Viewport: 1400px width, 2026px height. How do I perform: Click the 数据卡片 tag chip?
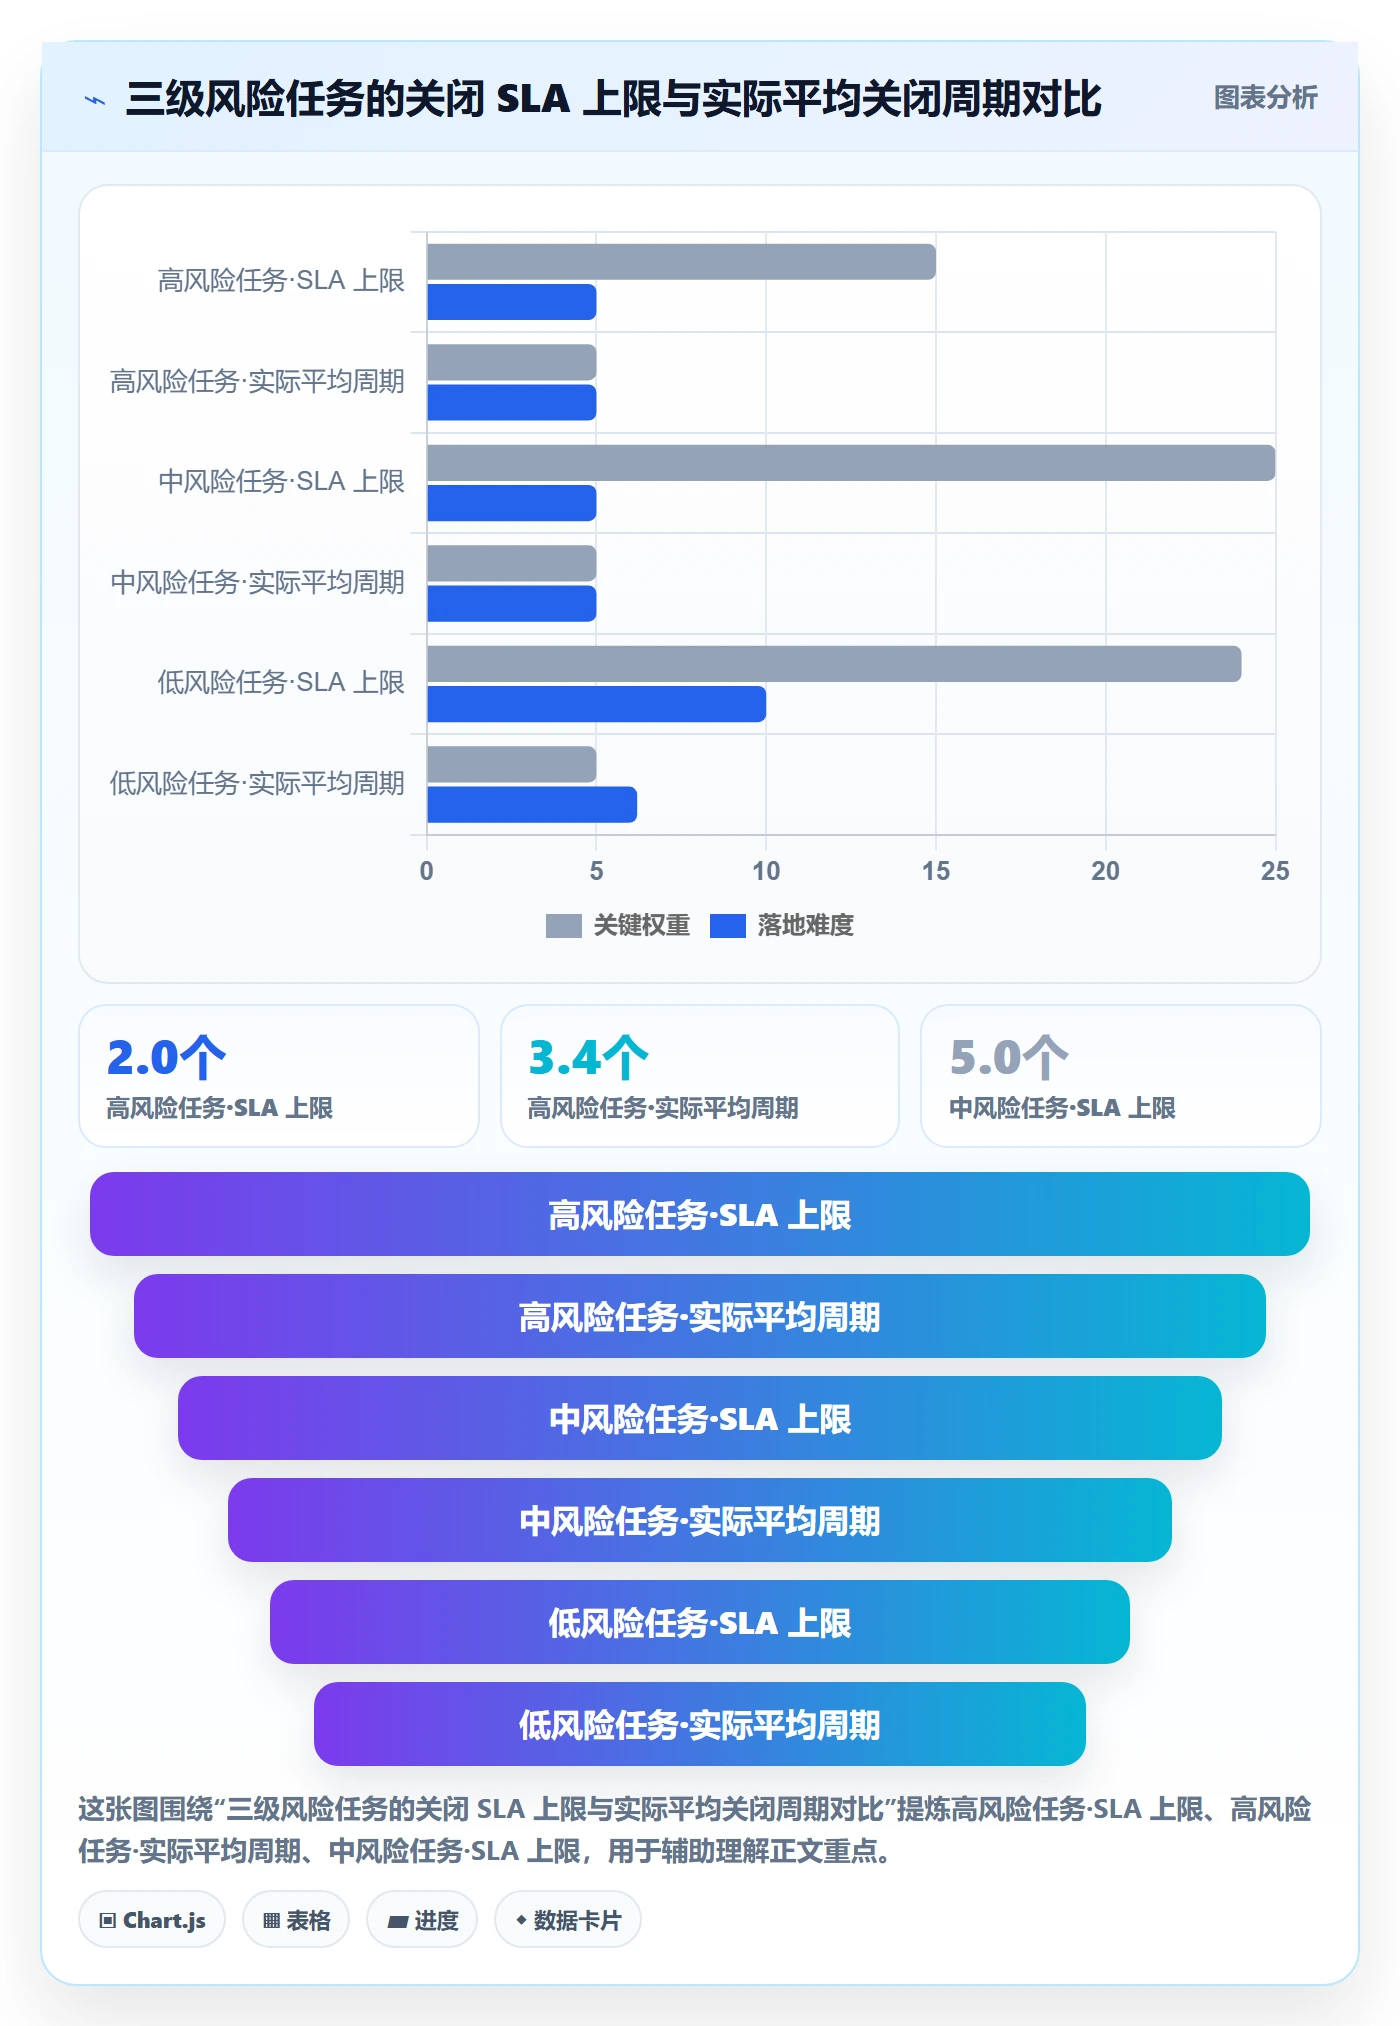click(x=568, y=1920)
